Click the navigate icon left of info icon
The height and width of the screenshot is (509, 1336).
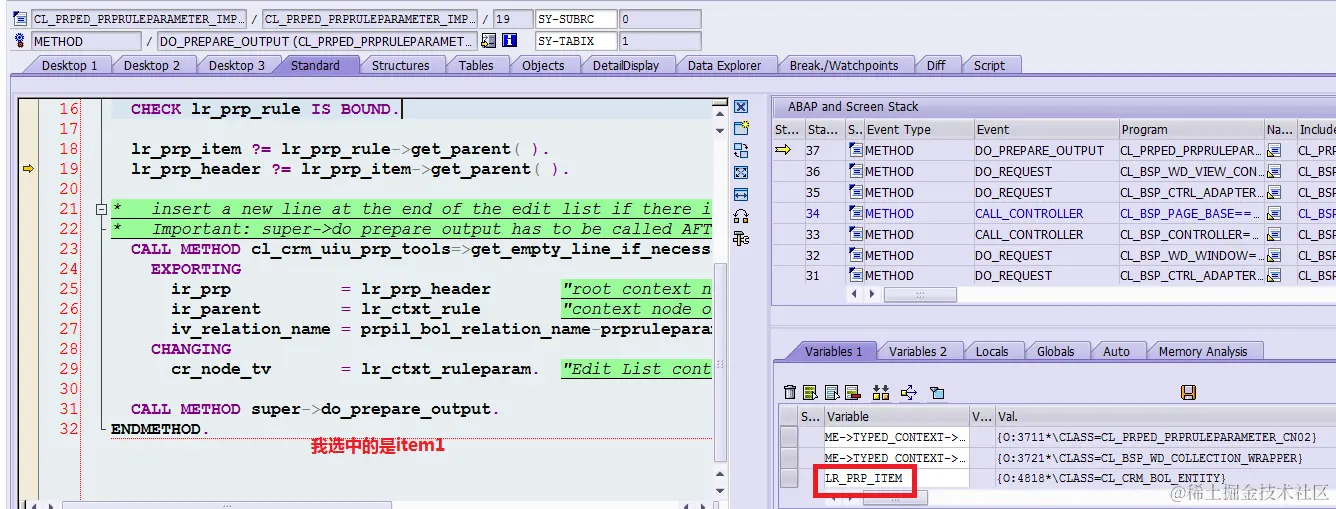[488, 41]
